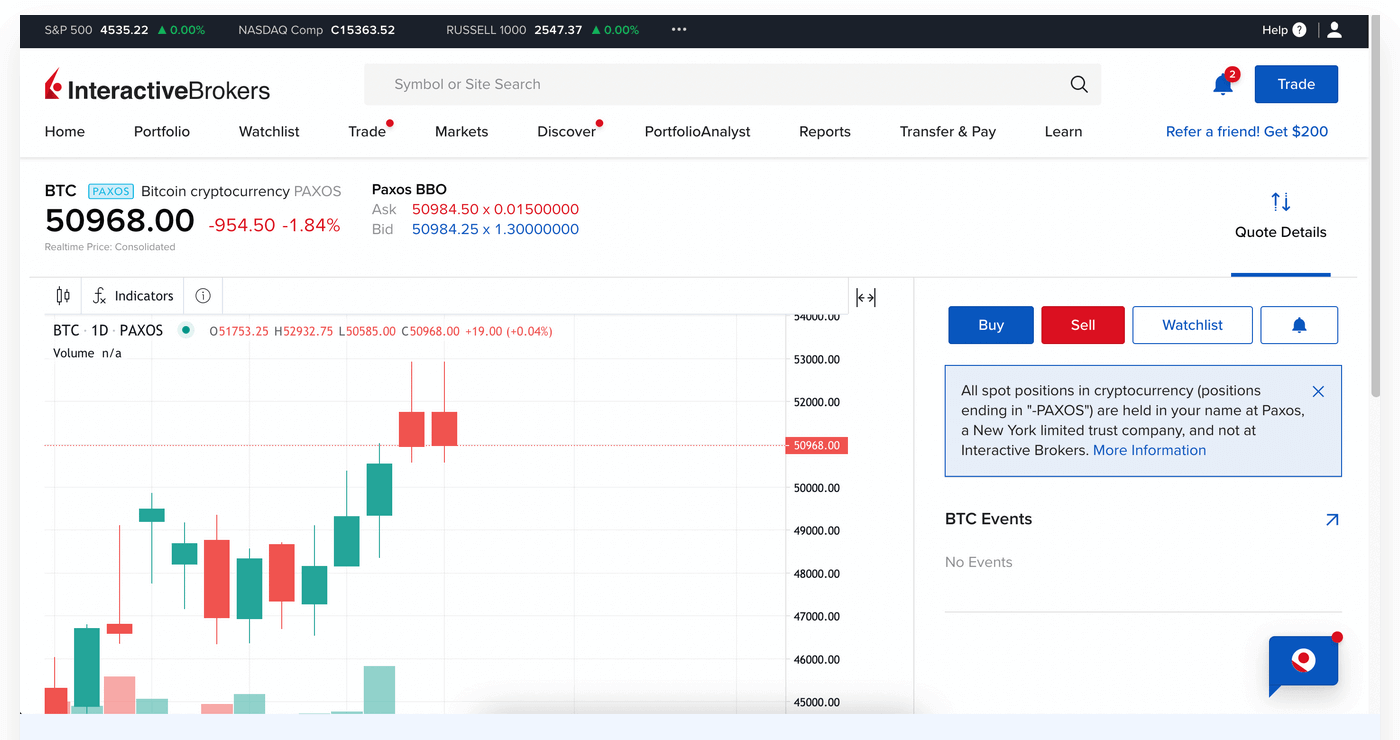Click the chart info icon

click(x=203, y=296)
